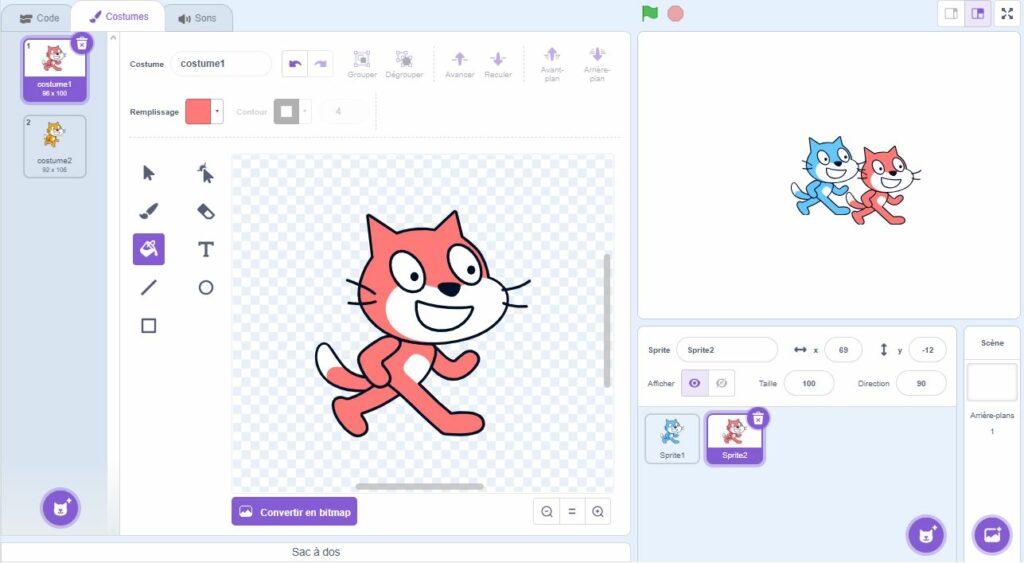
Task: Enter full screen stage mode
Action: (x=1007, y=14)
